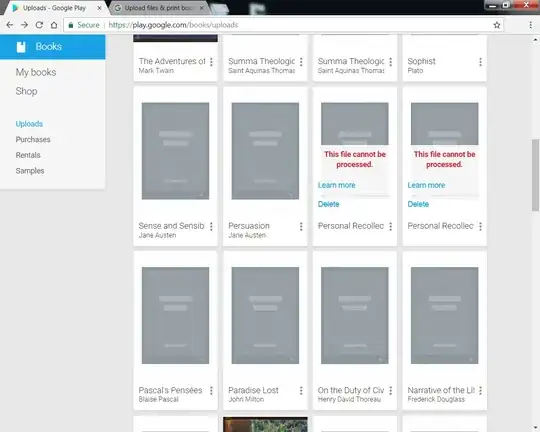Image resolution: width=540 pixels, height=432 pixels.
Task: Open options menu for Sense and Sensibility
Action: tap(211, 226)
